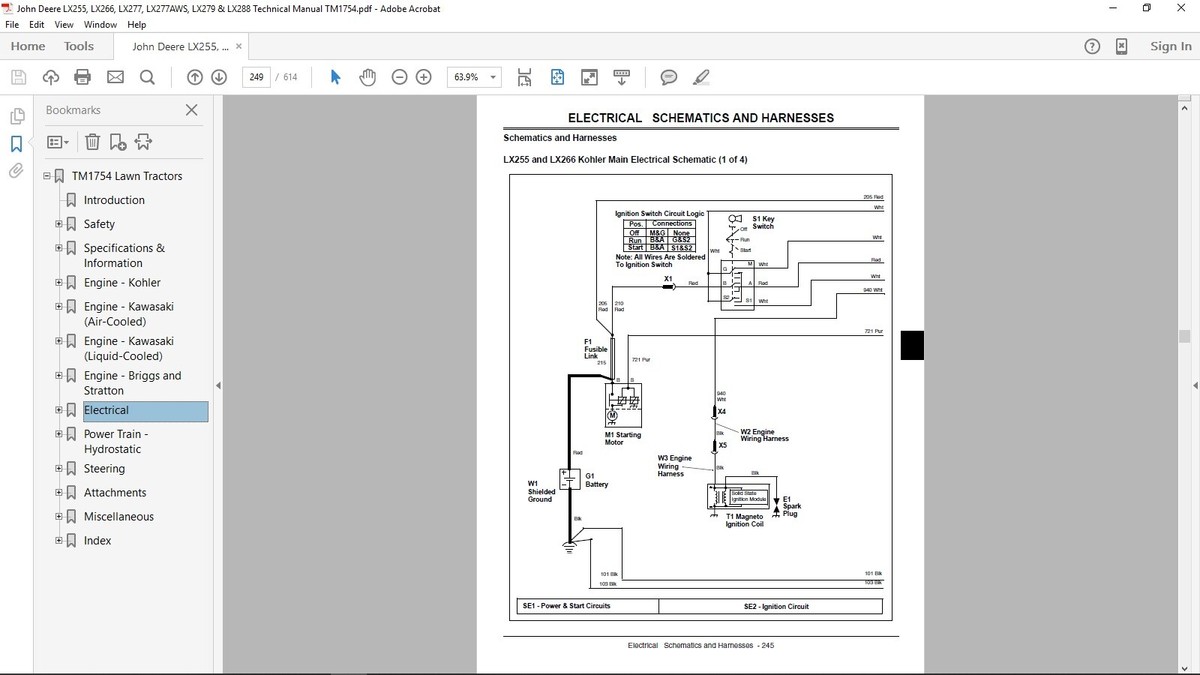Click the Sign In button
The height and width of the screenshot is (675, 1200).
pyautogui.click(x=1170, y=45)
